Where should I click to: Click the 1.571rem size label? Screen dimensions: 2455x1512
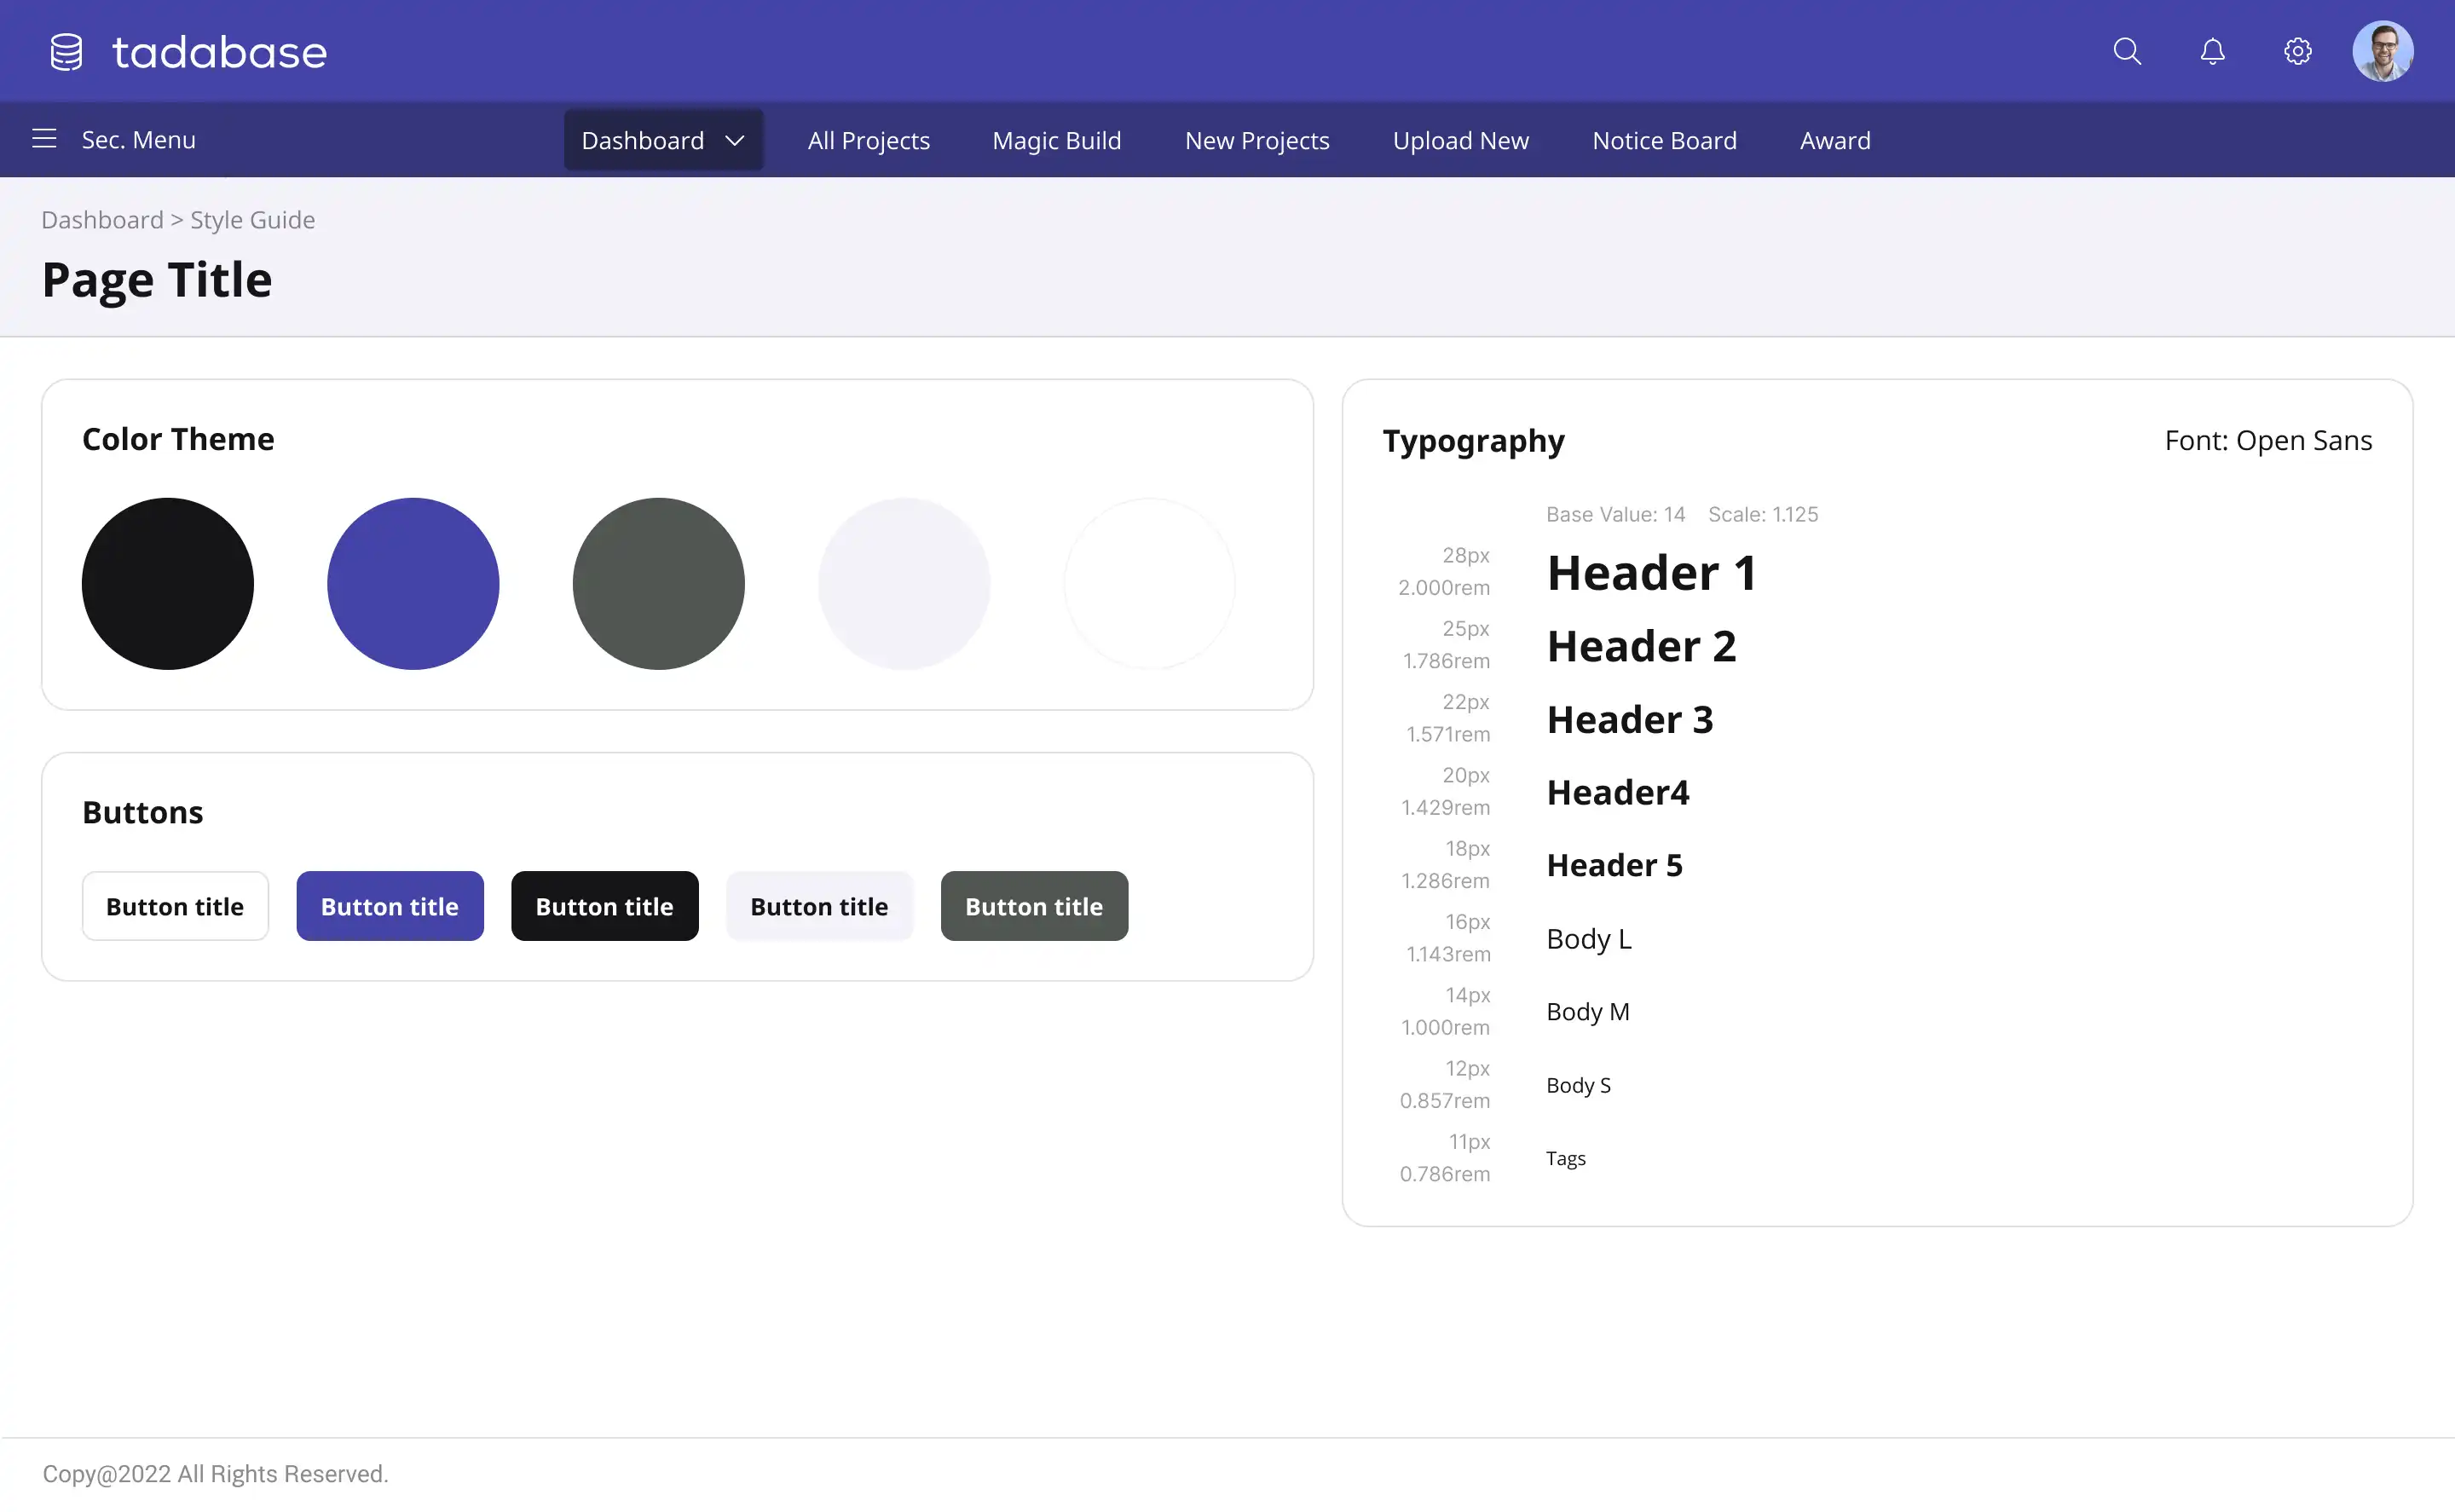click(1448, 734)
